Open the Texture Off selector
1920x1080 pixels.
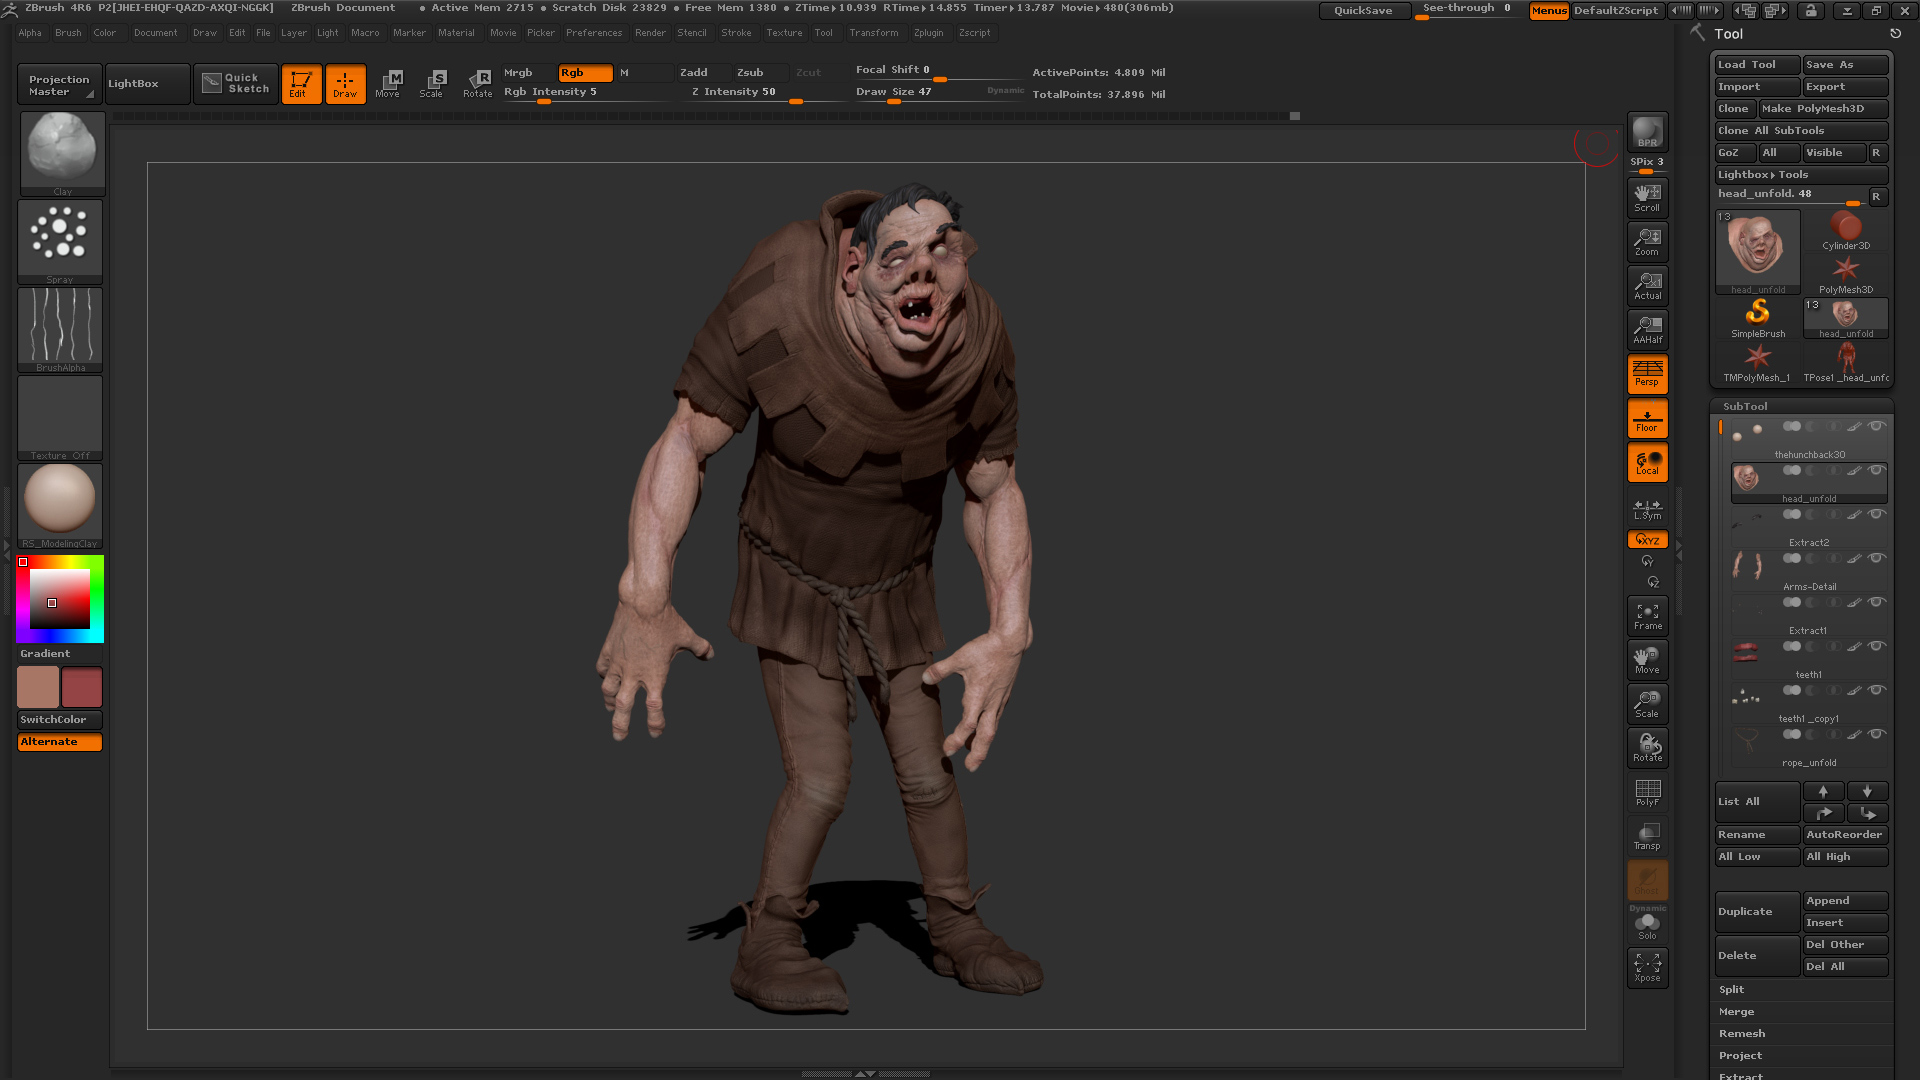[x=60, y=417]
